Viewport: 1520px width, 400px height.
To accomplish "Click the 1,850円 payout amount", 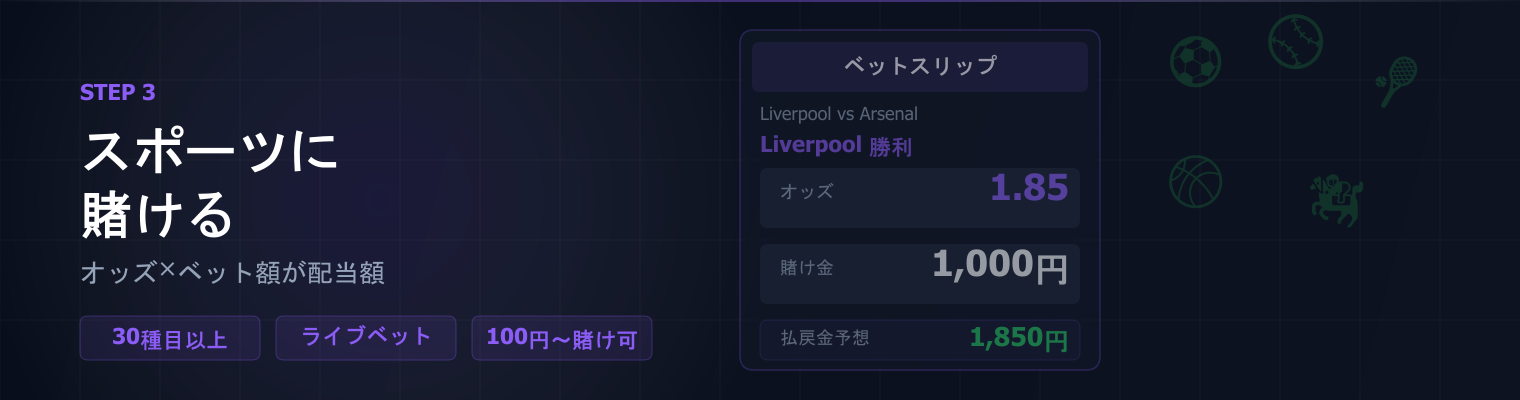I will pyautogui.click(x=1018, y=339).
